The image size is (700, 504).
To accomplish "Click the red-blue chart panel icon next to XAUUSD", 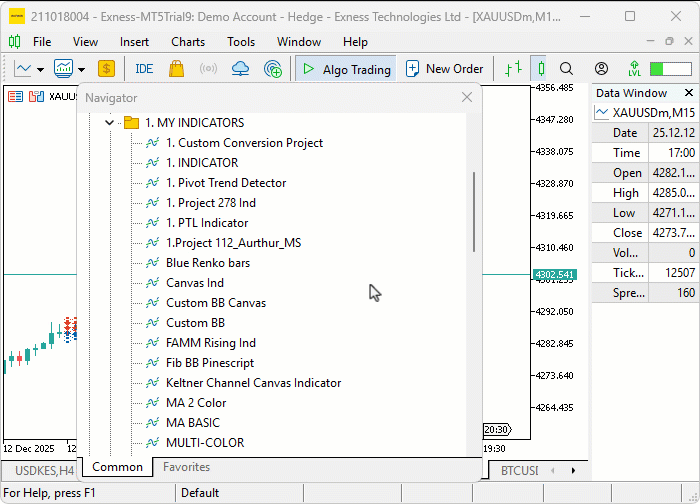I will coord(37,96).
